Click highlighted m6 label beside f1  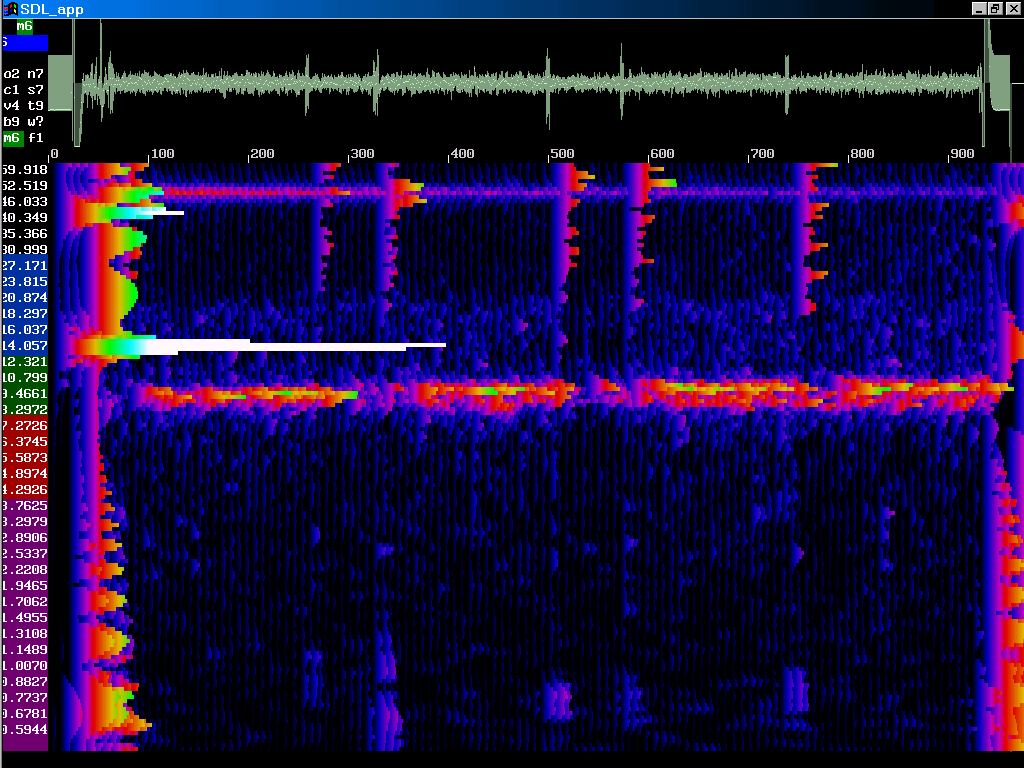(x=12, y=137)
